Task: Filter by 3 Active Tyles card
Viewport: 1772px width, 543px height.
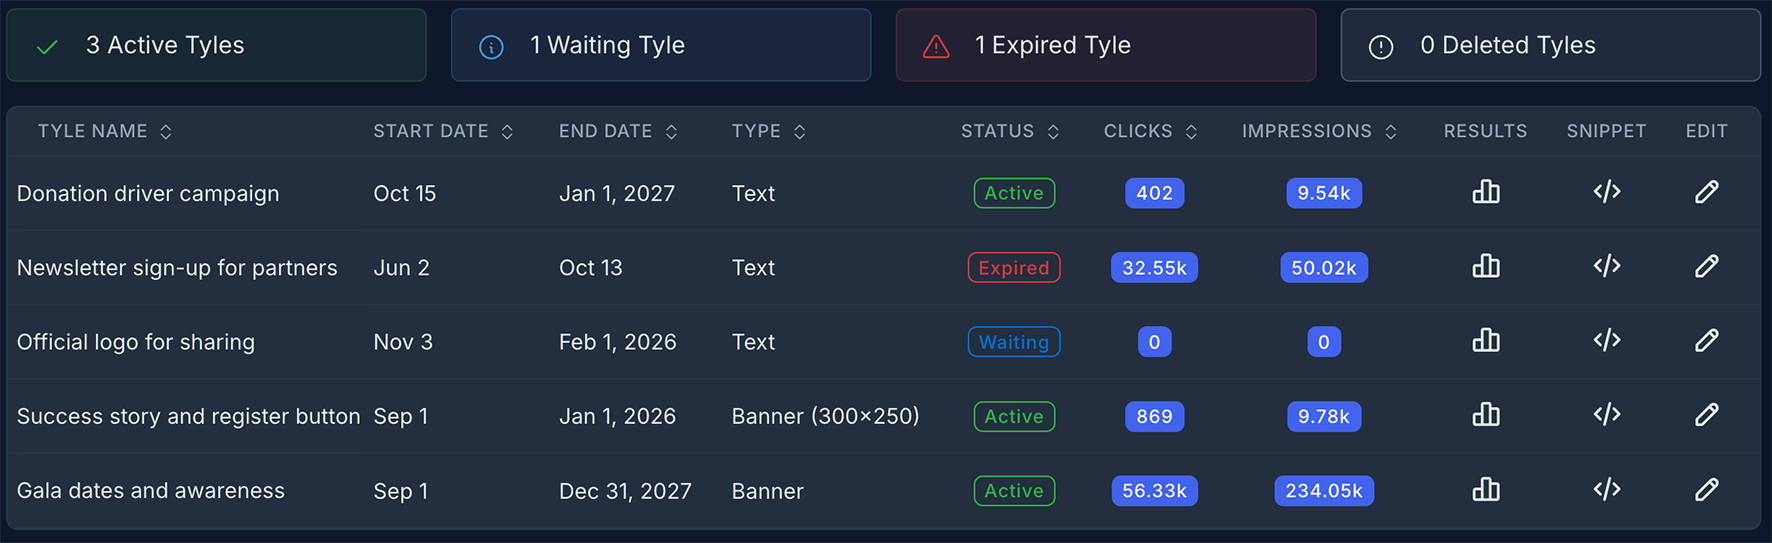Action: tap(216, 45)
